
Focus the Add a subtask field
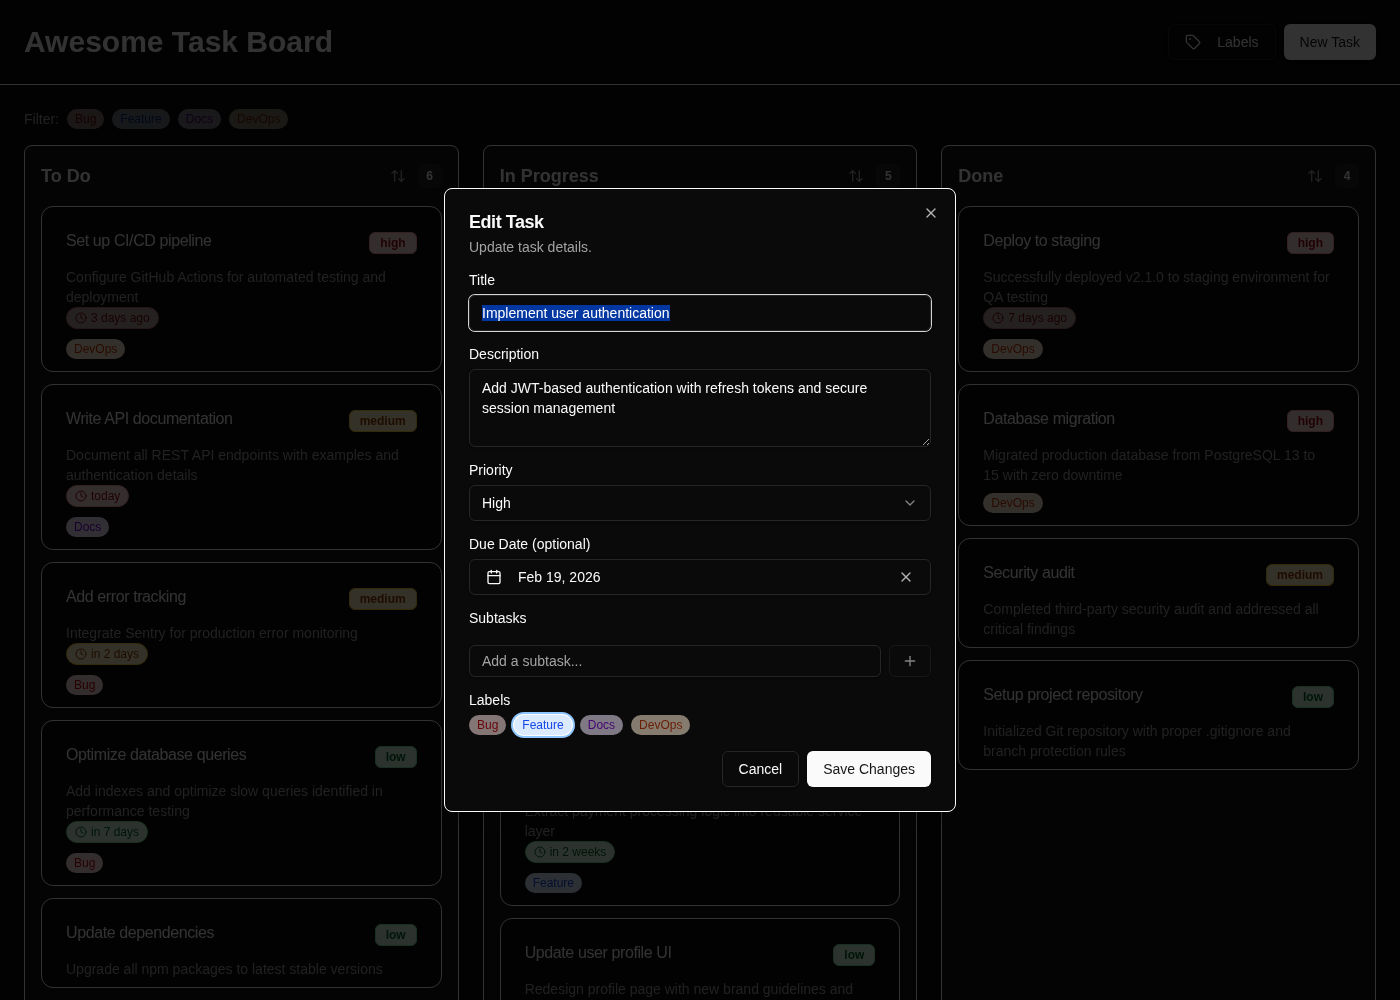675,661
